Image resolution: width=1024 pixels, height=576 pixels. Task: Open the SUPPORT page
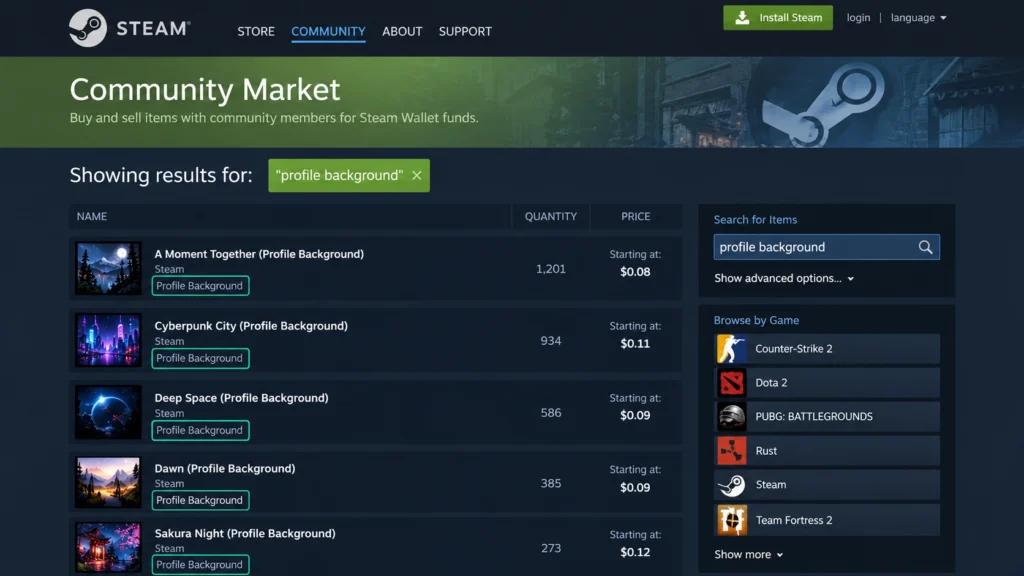(x=465, y=31)
